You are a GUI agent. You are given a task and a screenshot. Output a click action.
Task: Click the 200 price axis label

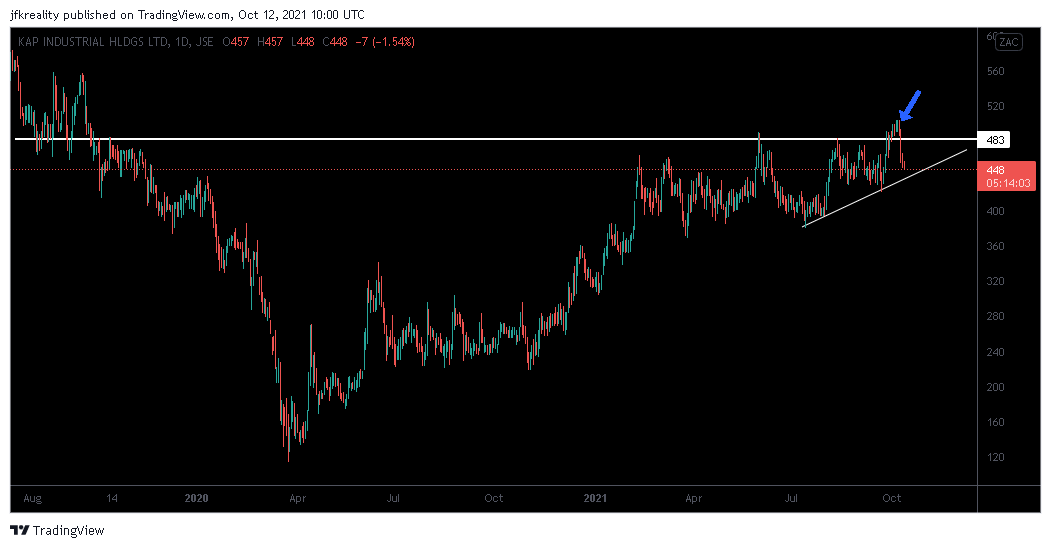coord(995,387)
